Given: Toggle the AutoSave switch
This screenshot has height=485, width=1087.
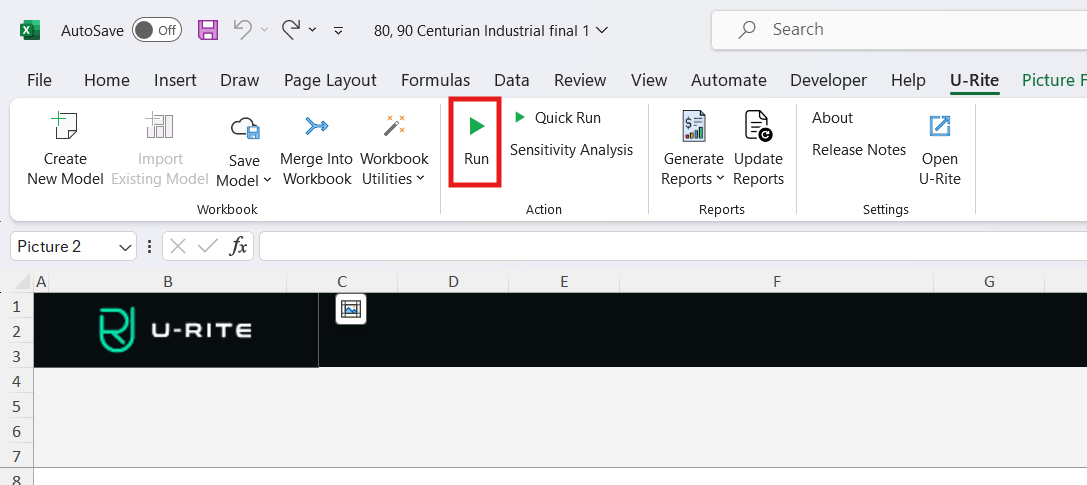Looking at the screenshot, I should pos(157,30).
